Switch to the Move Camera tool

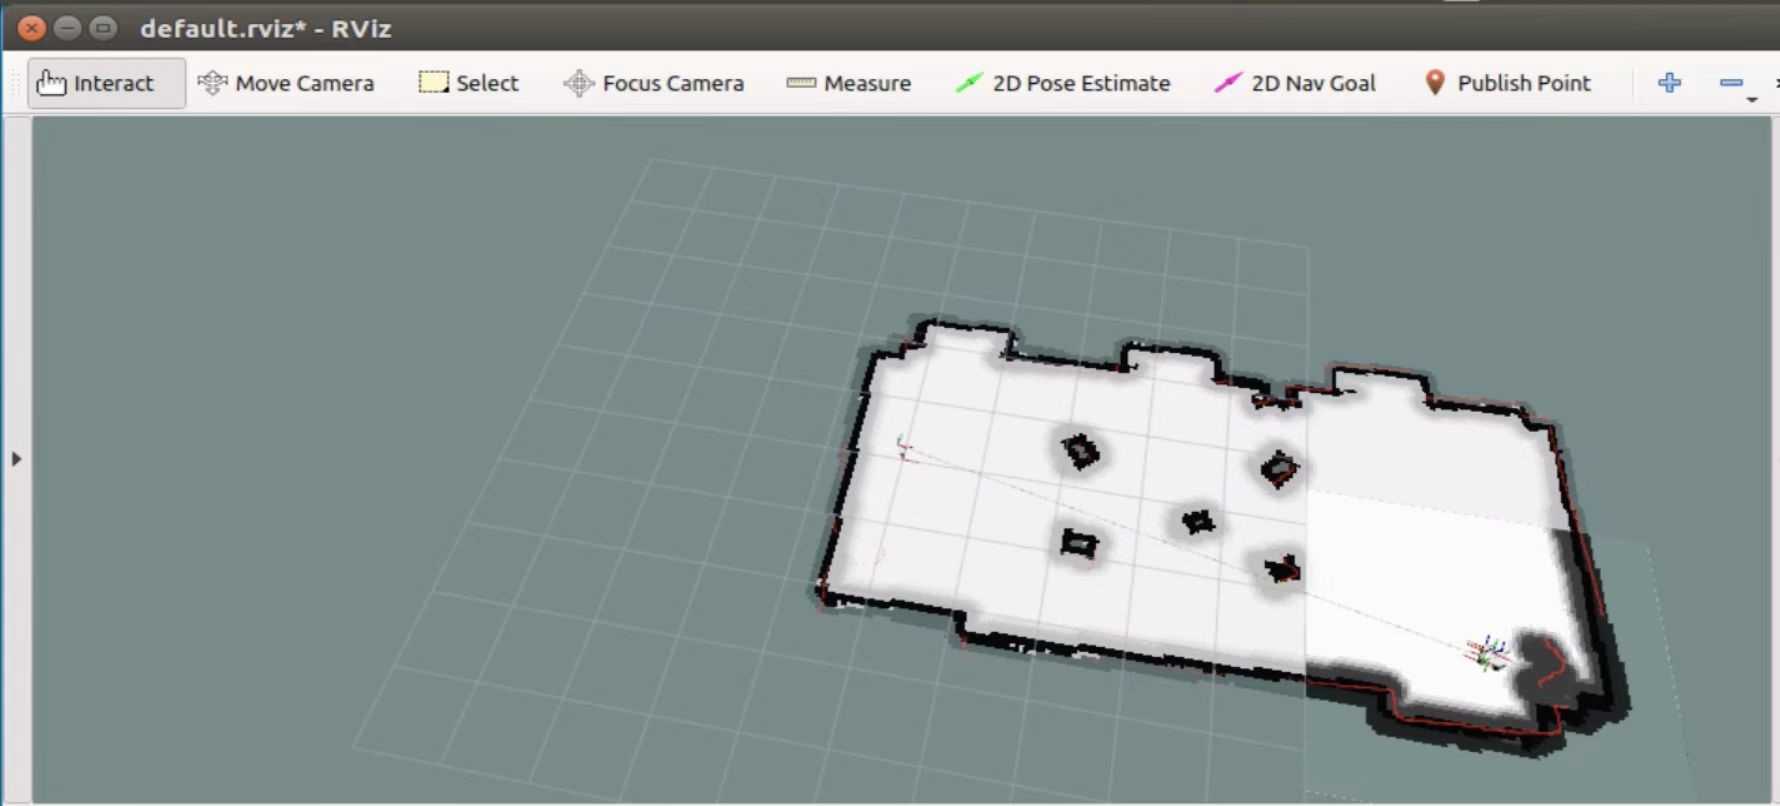tap(286, 83)
